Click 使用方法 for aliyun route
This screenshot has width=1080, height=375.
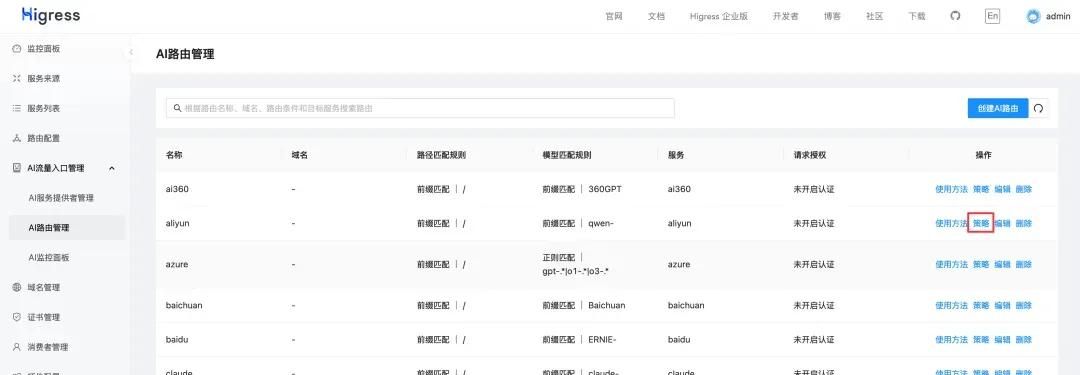(951, 223)
